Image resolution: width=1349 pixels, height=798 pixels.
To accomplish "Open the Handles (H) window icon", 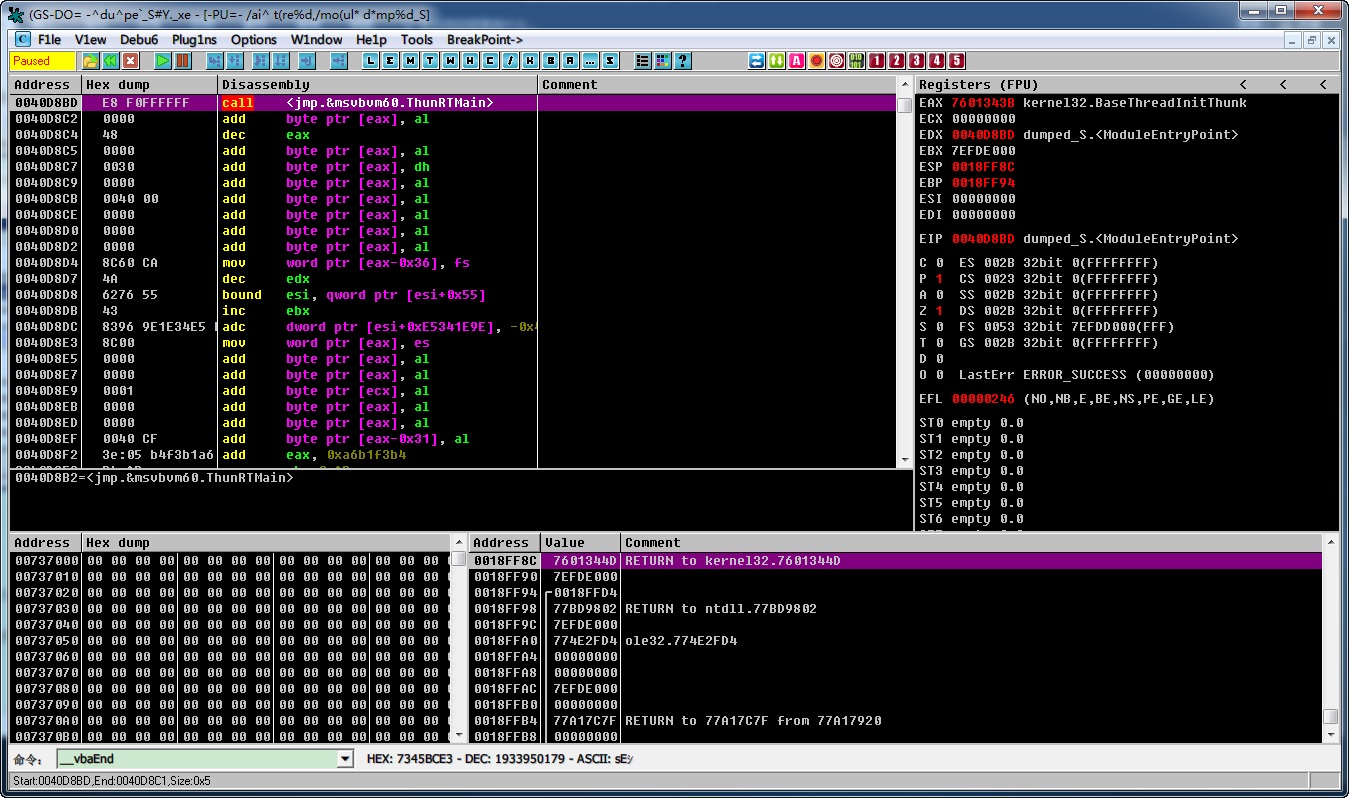I will [x=470, y=61].
